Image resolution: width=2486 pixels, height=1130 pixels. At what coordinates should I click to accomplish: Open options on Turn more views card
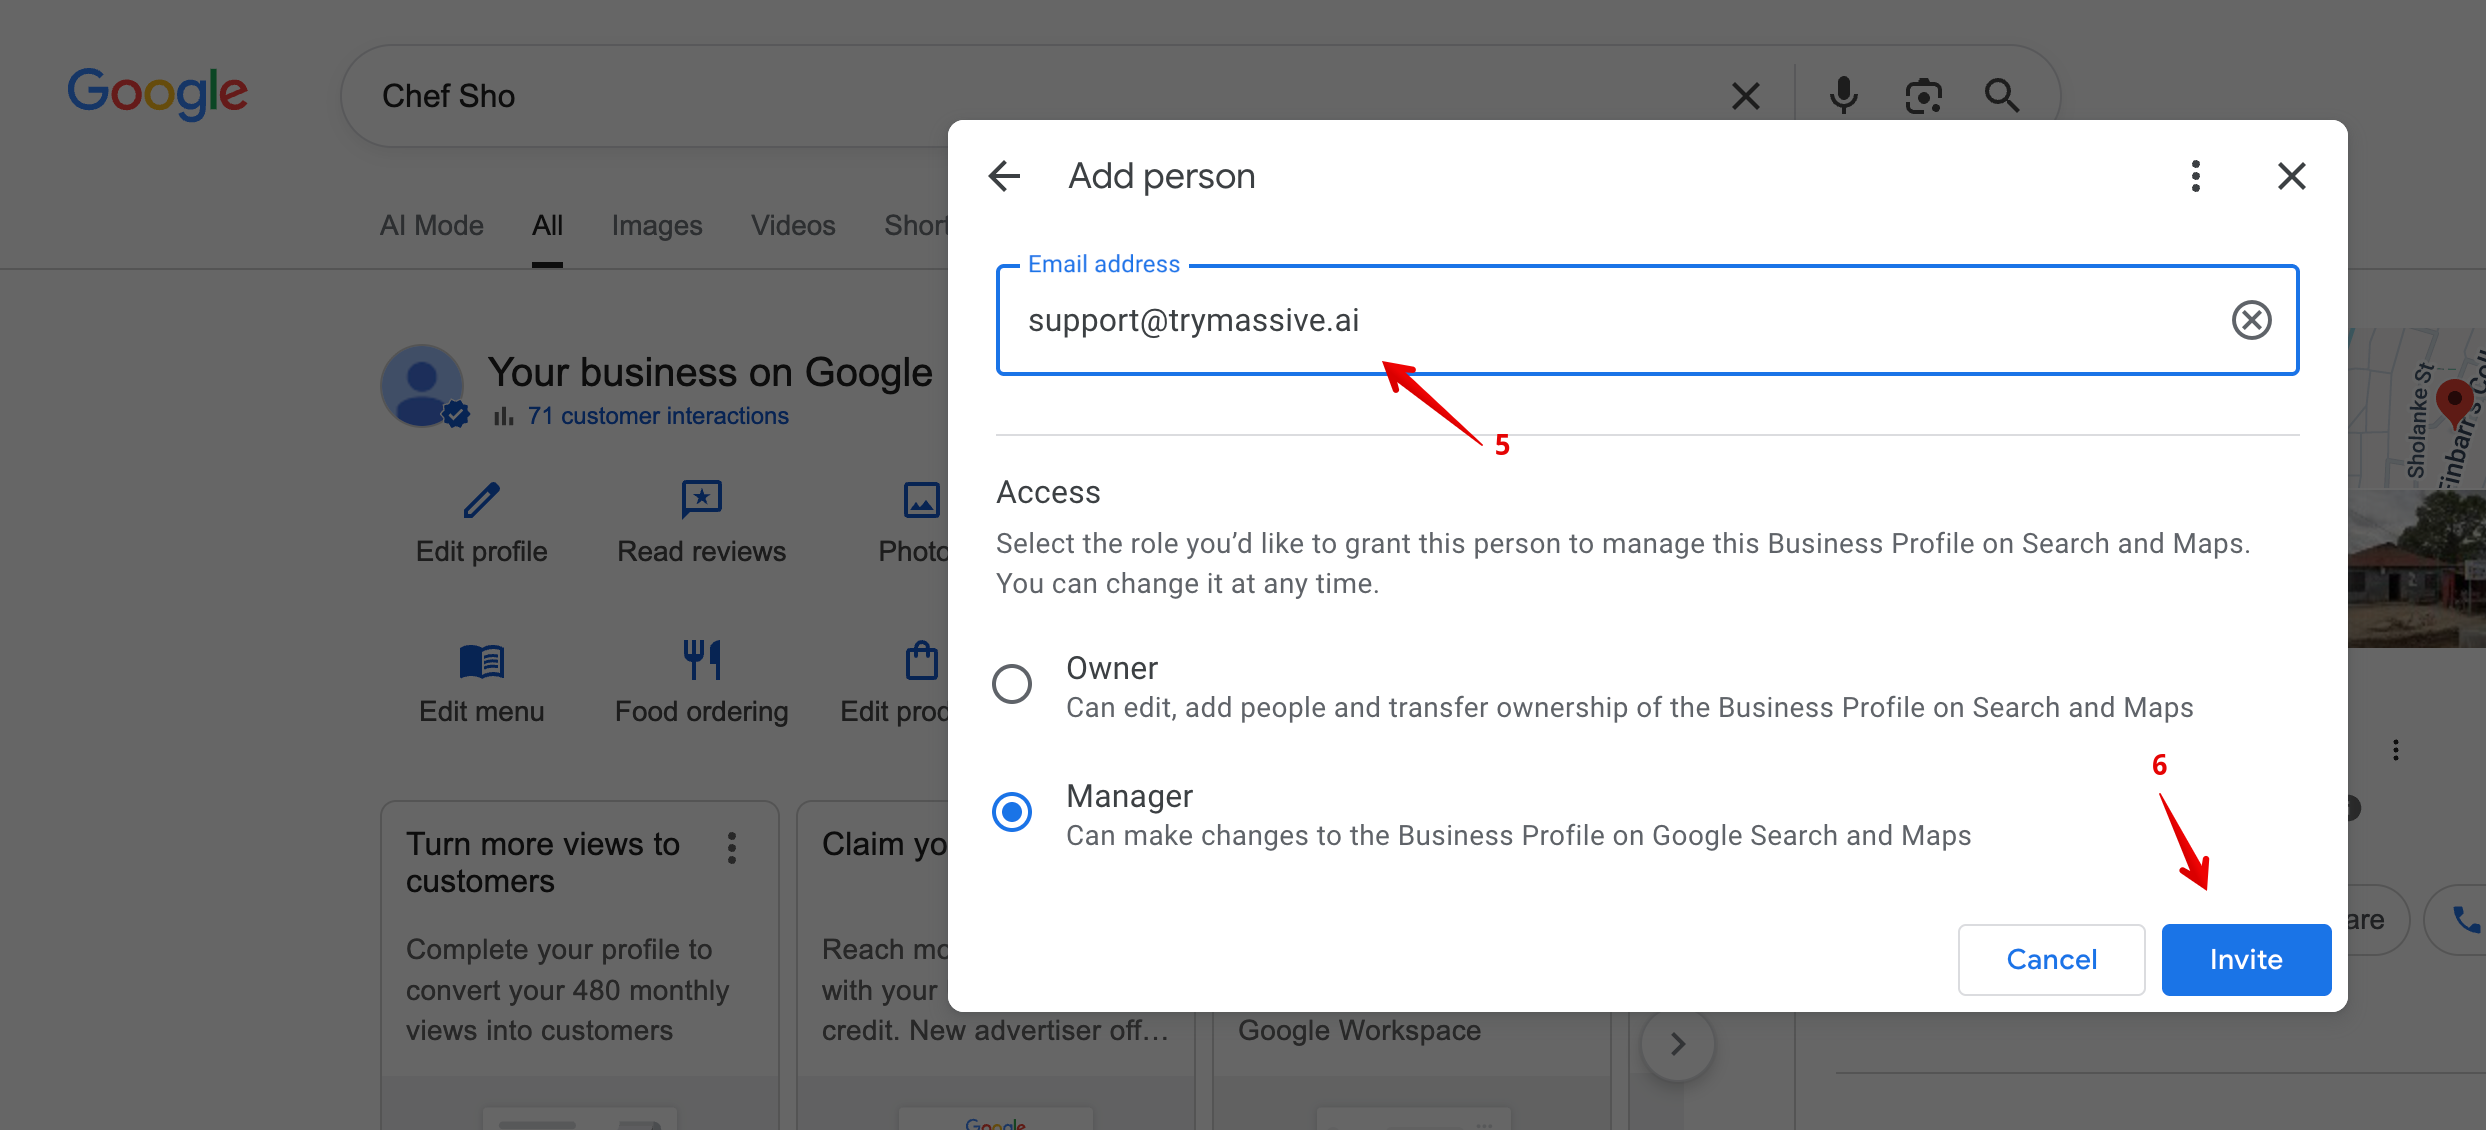coord(732,848)
